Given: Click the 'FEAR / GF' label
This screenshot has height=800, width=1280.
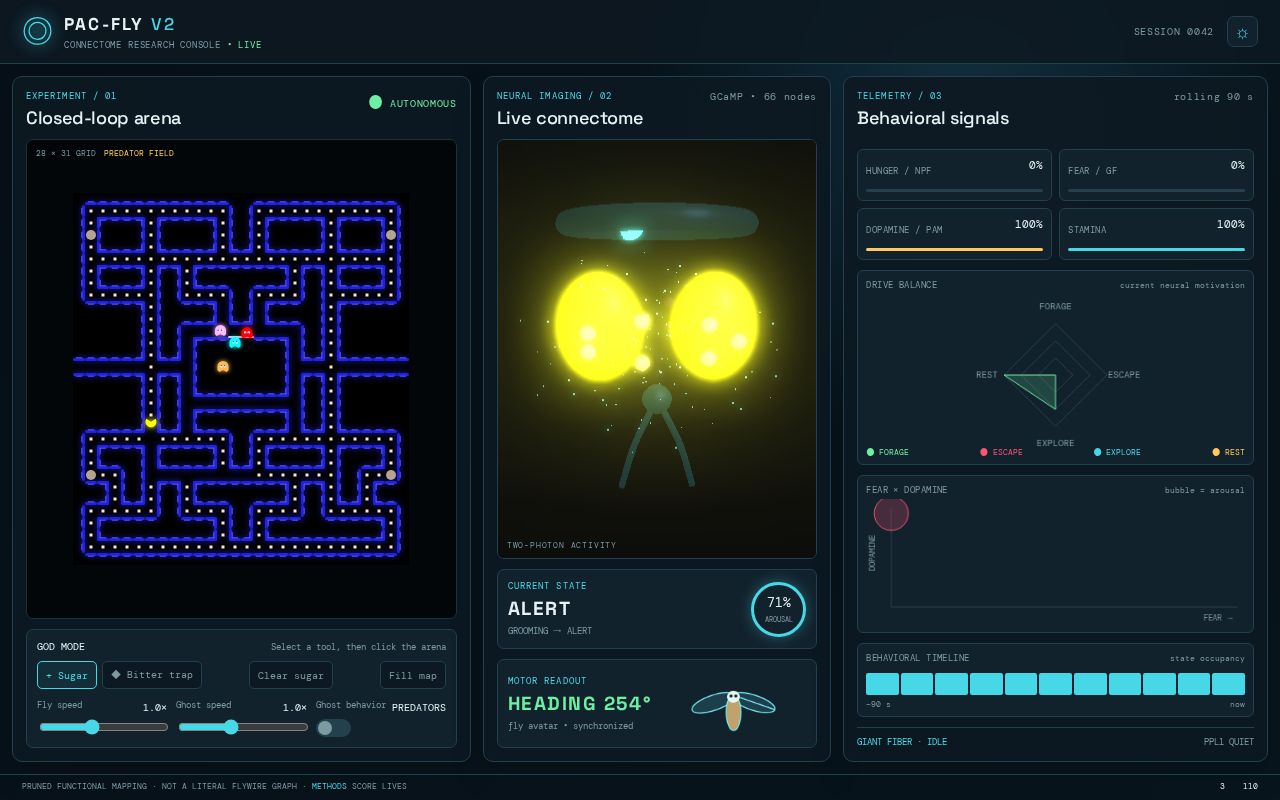Looking at the screenshot, I should point(1093,171).
